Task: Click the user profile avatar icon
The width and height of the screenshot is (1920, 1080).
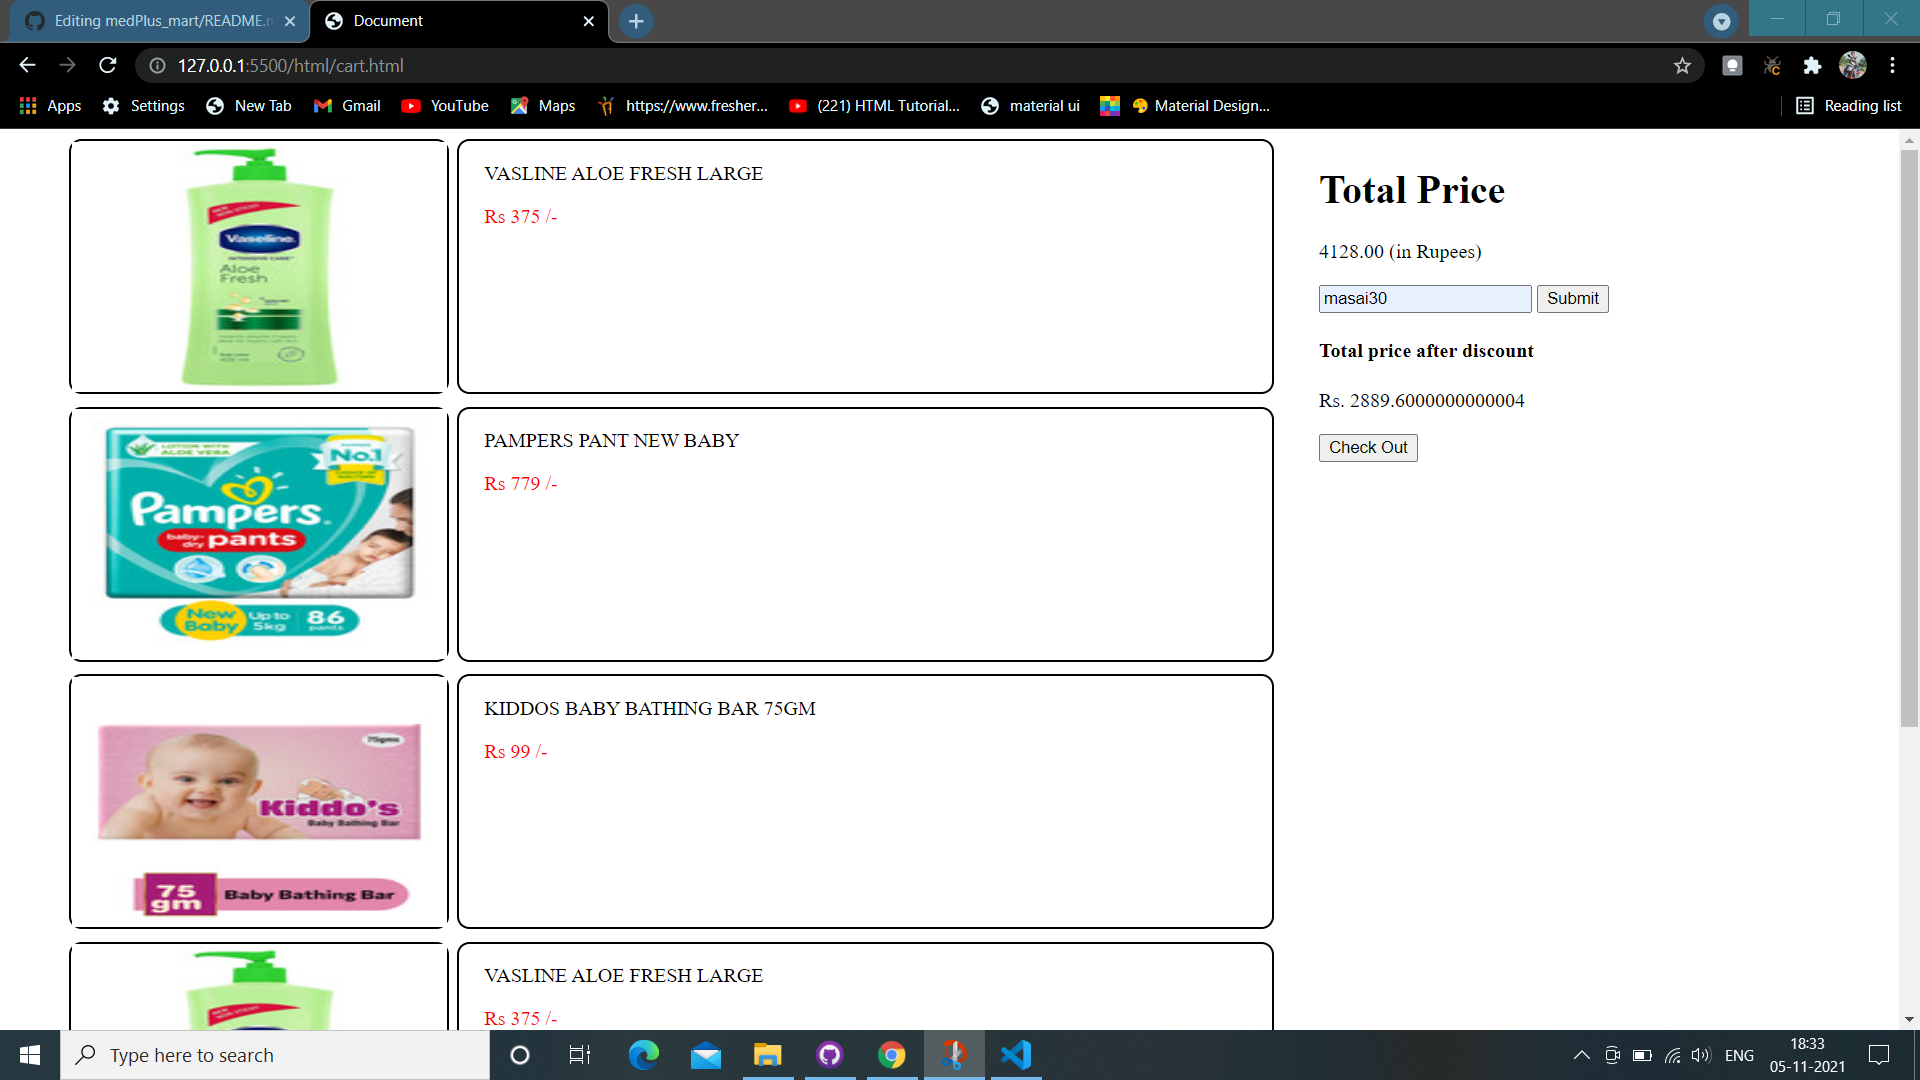Action: pos(1852,66)
